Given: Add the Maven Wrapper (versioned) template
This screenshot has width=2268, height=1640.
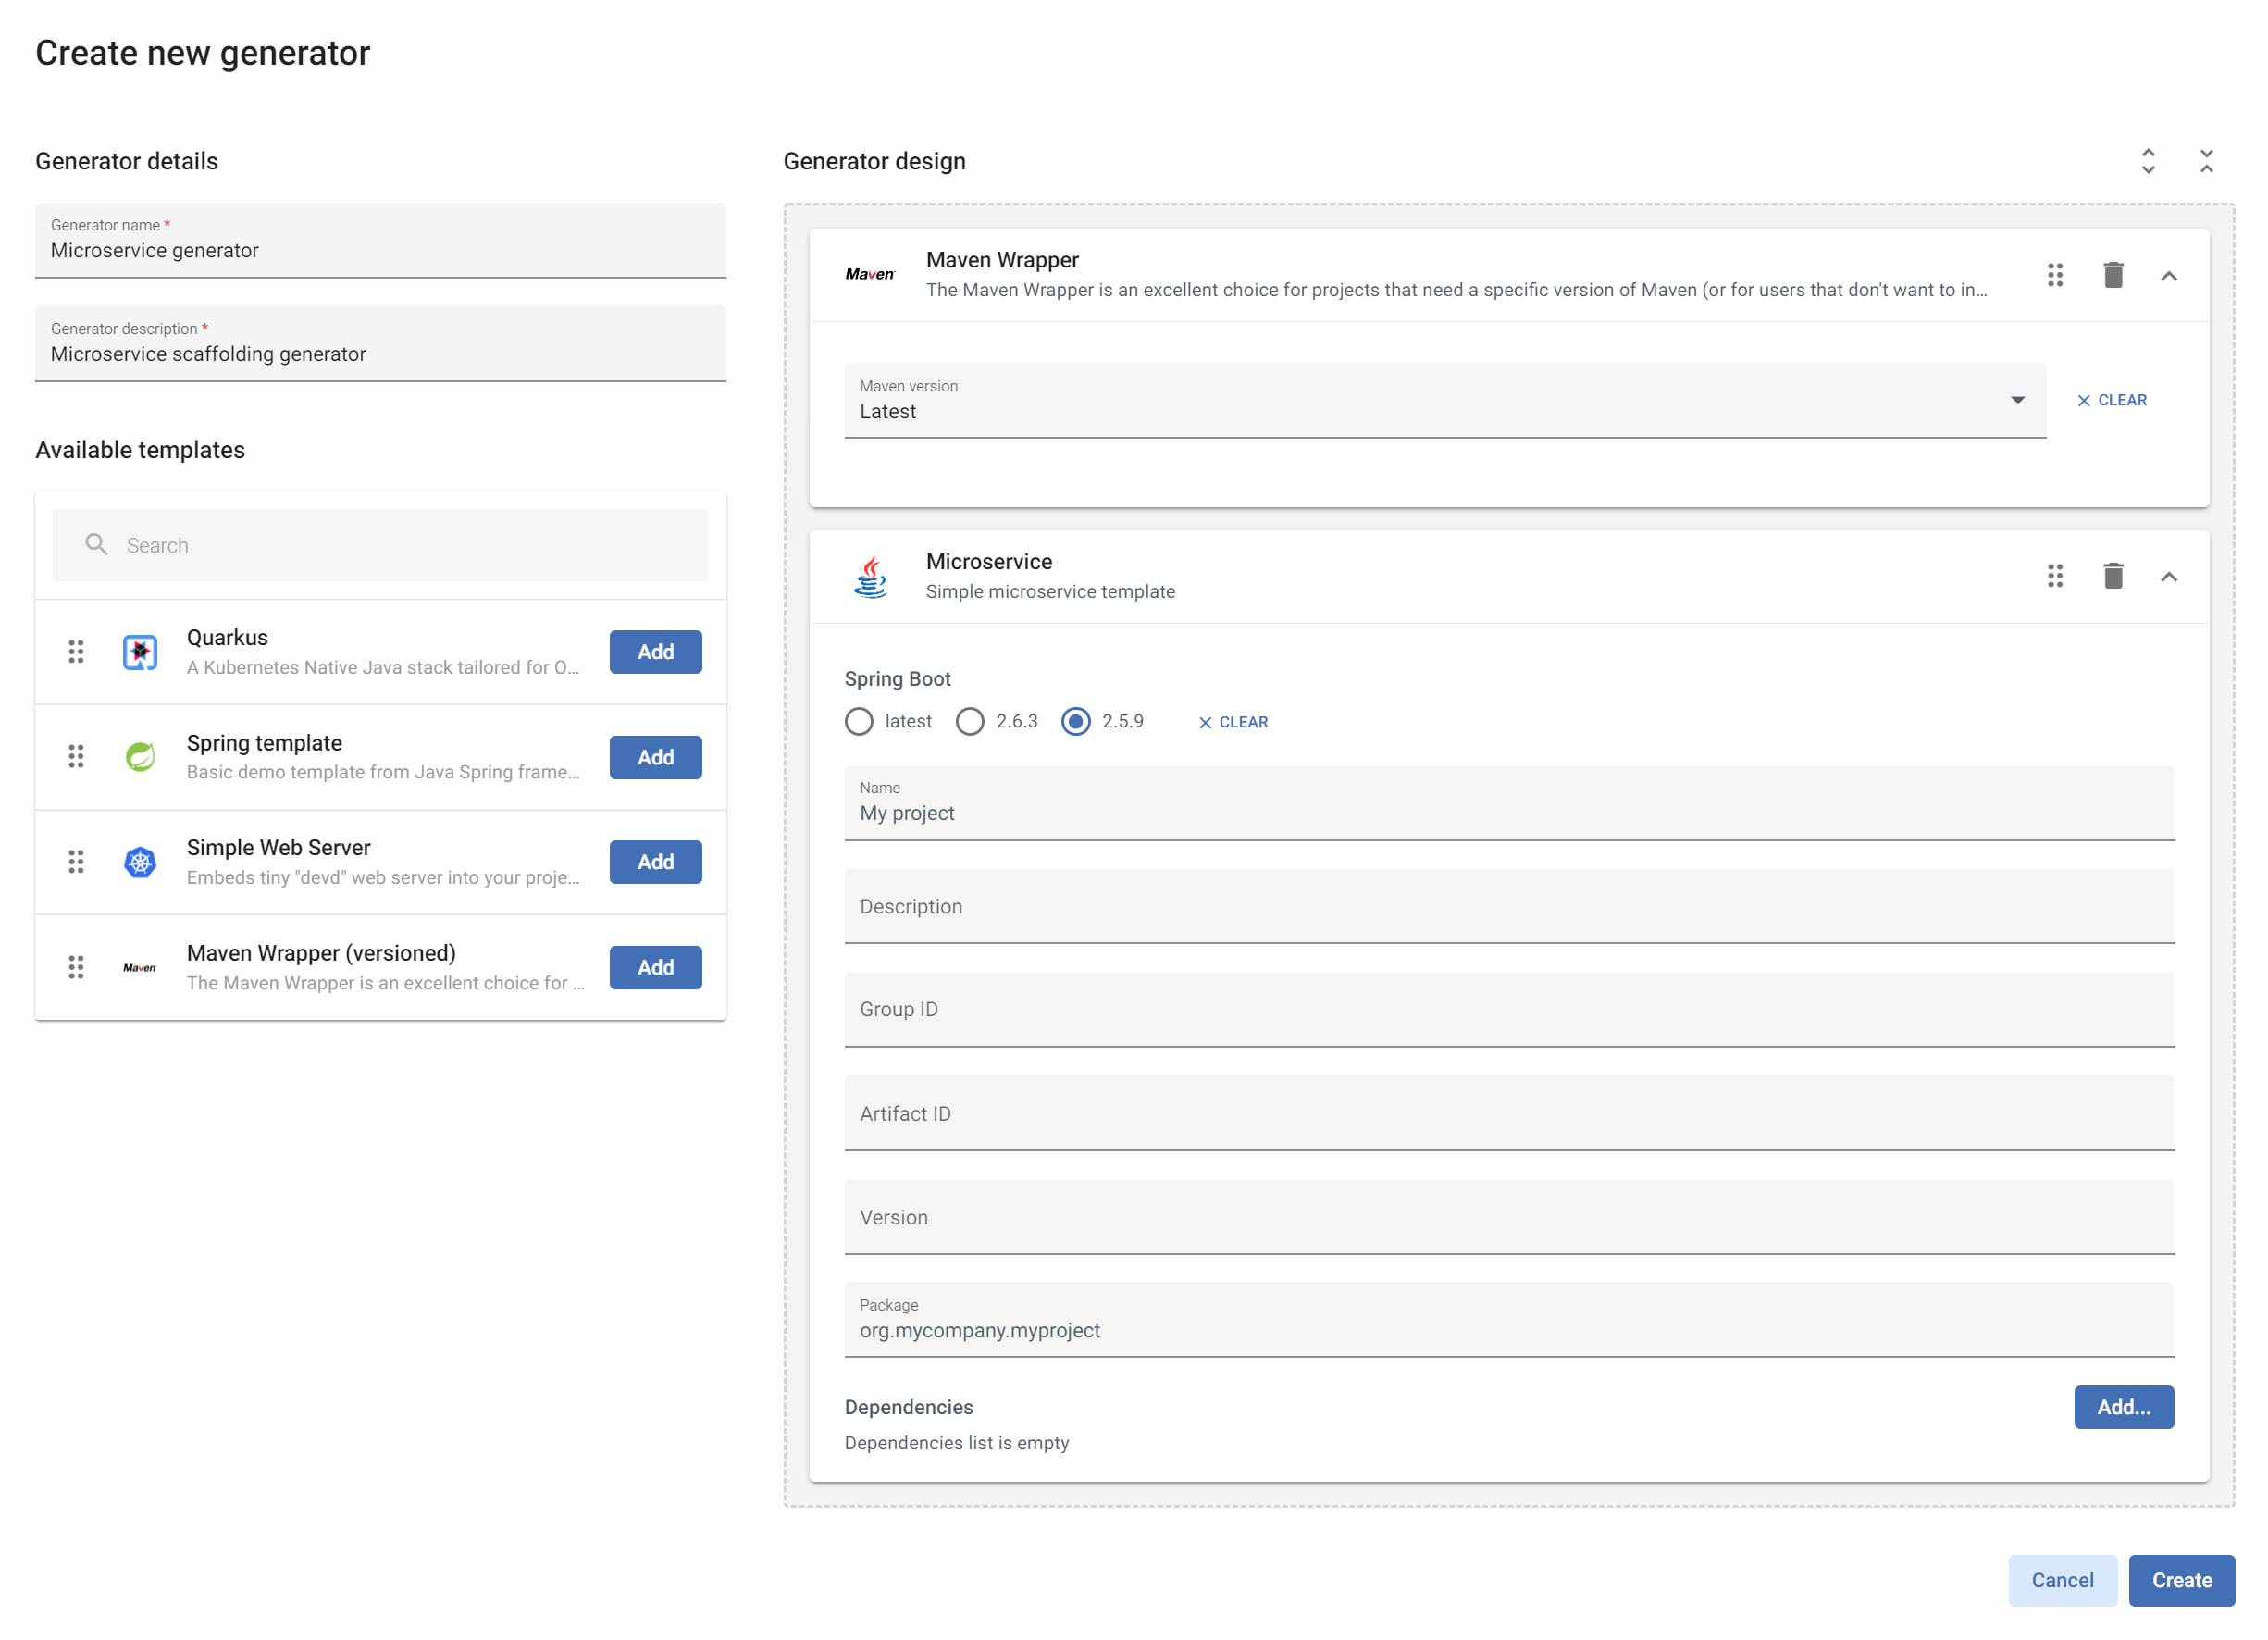Looking at the screenshot, I should [x=656, y=968].
